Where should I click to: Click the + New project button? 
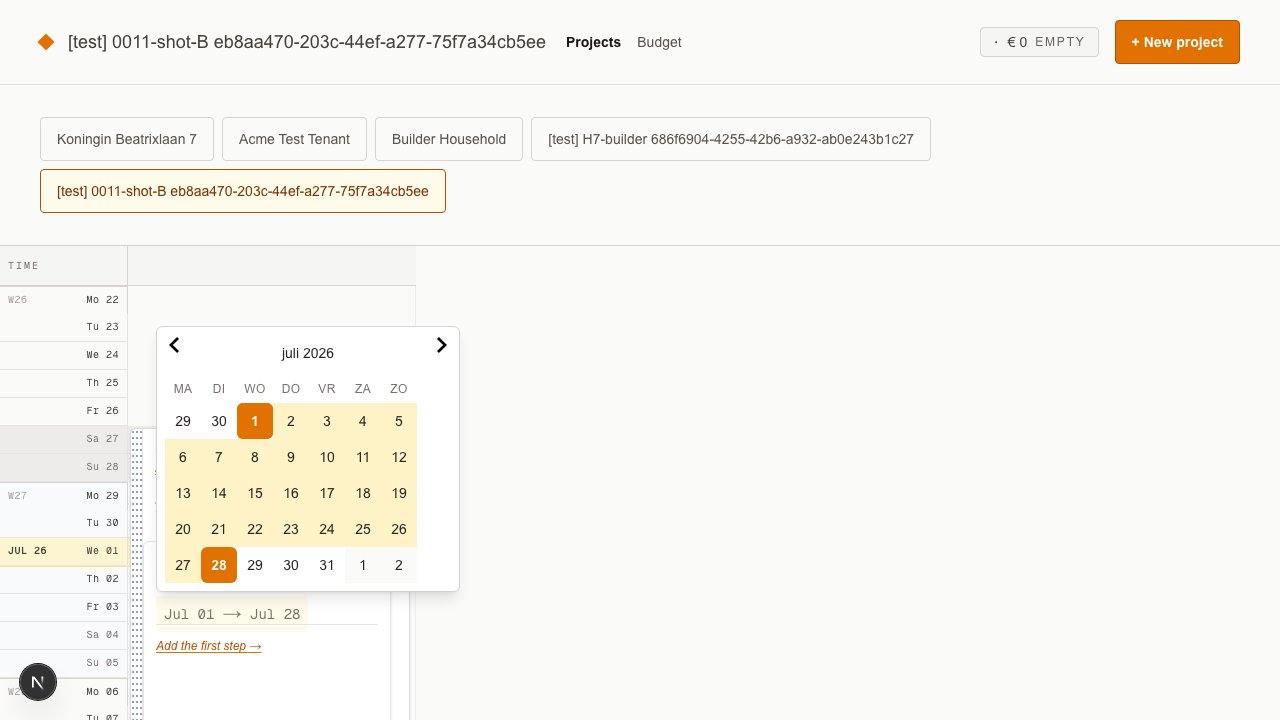click(1177, 42)
